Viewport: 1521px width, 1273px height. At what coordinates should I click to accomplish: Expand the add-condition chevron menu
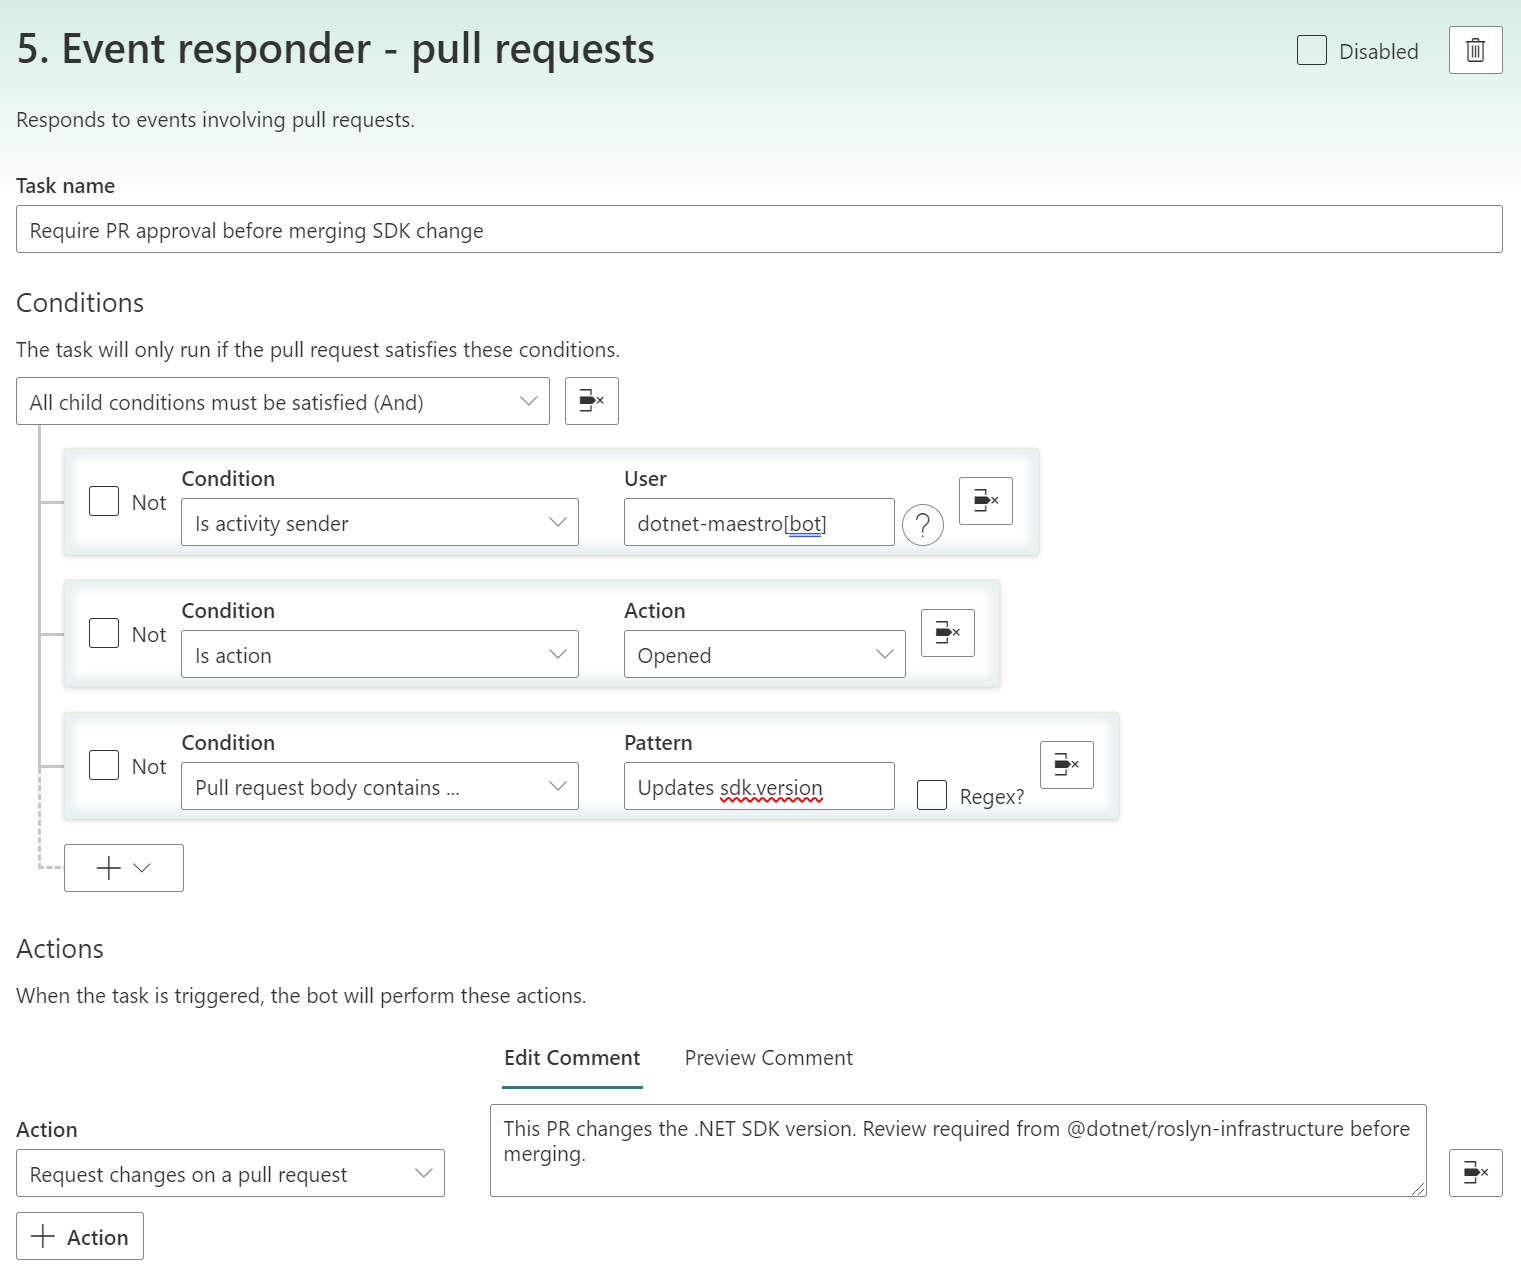click(x=140, y=867)
